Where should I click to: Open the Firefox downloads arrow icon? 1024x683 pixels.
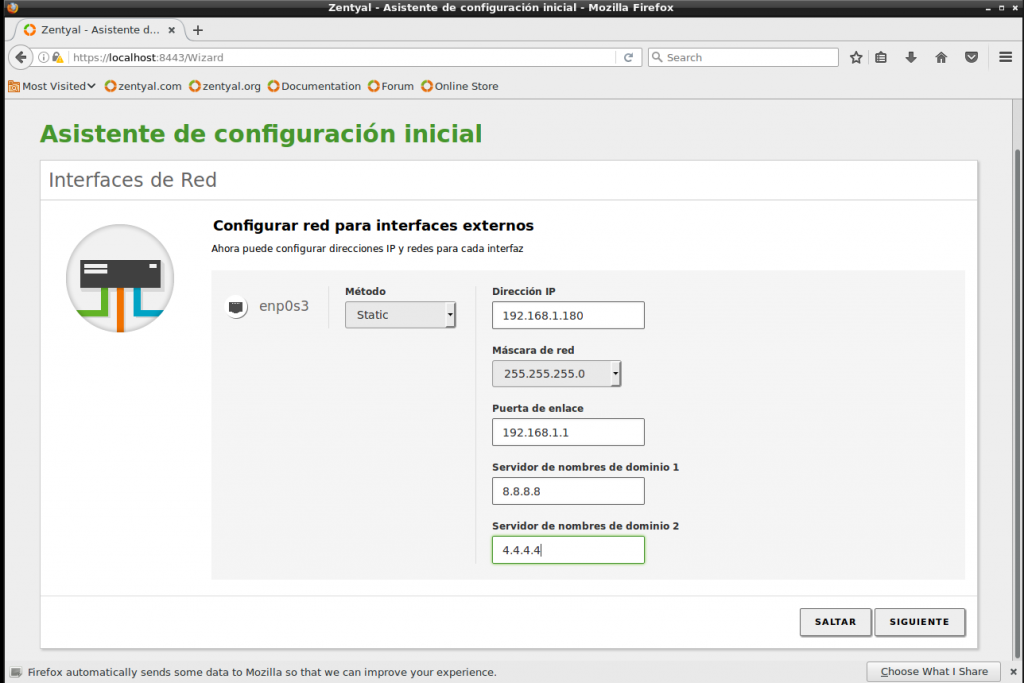point(911,57)
